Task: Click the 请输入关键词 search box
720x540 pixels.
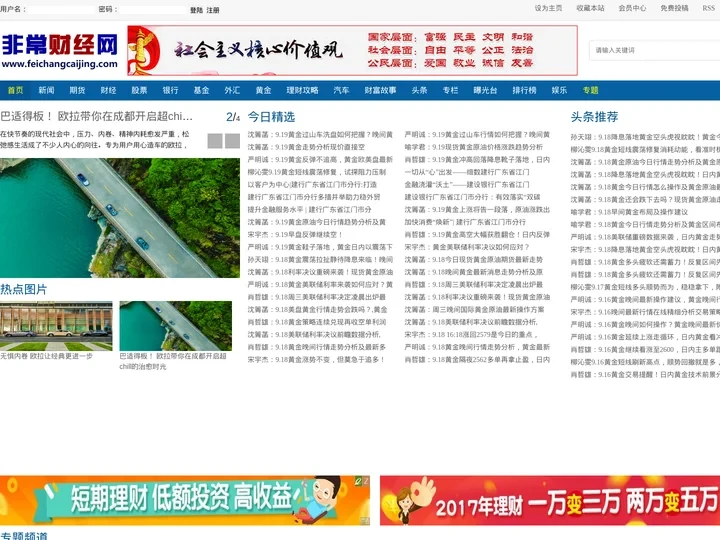Action: 654,51
